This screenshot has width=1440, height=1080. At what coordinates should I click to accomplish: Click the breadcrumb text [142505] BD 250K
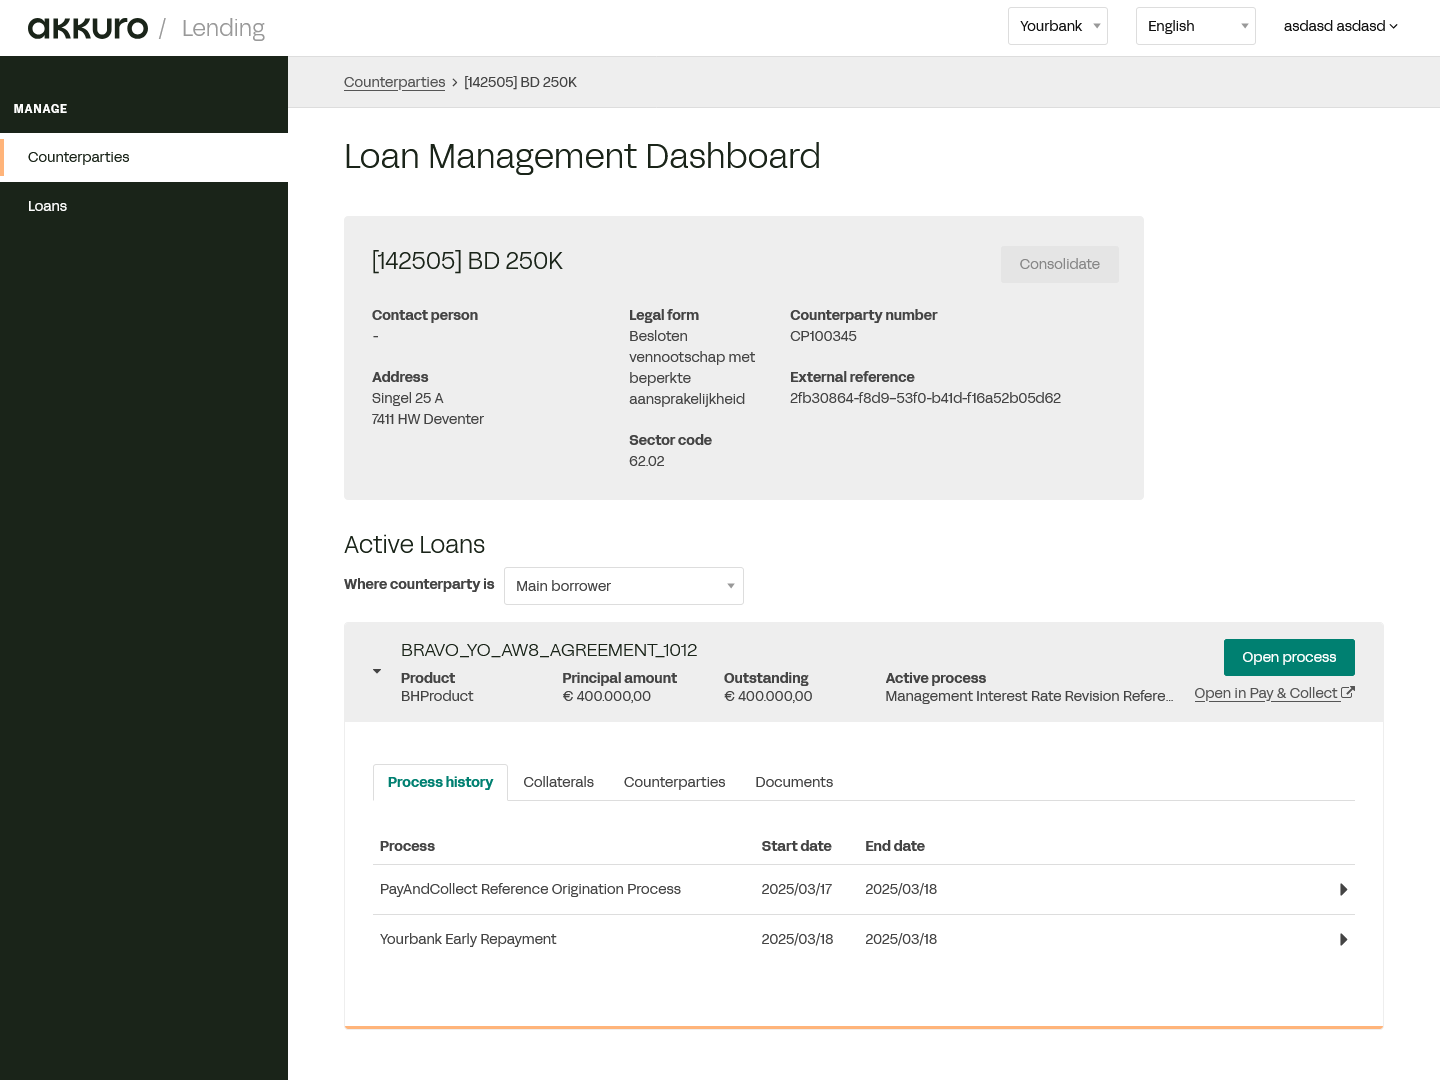[520, 82]
